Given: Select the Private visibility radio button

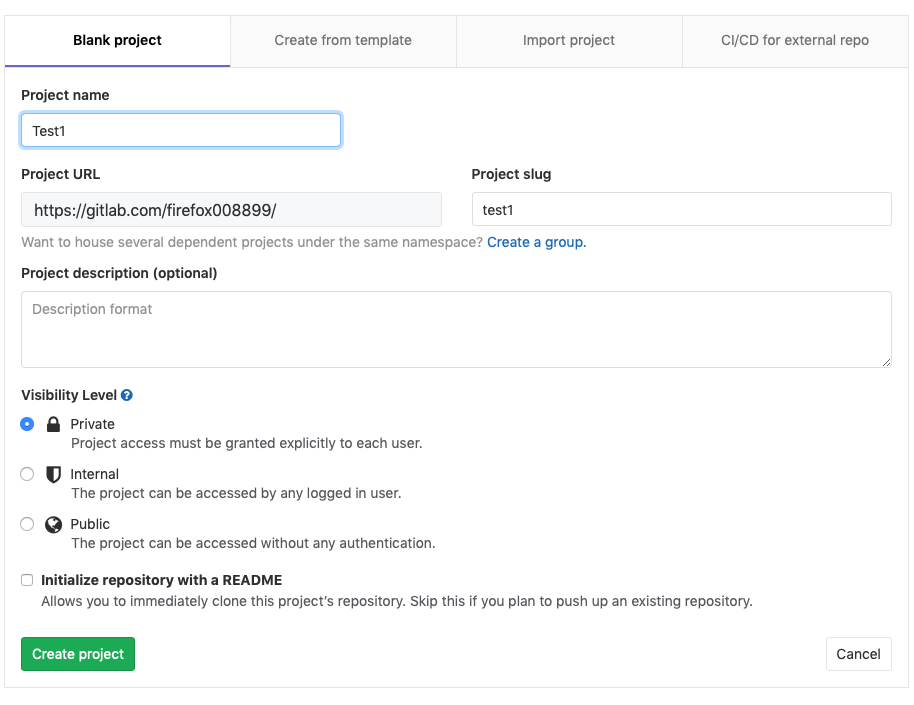Looking at the screenshot, I should coord(27,424).
